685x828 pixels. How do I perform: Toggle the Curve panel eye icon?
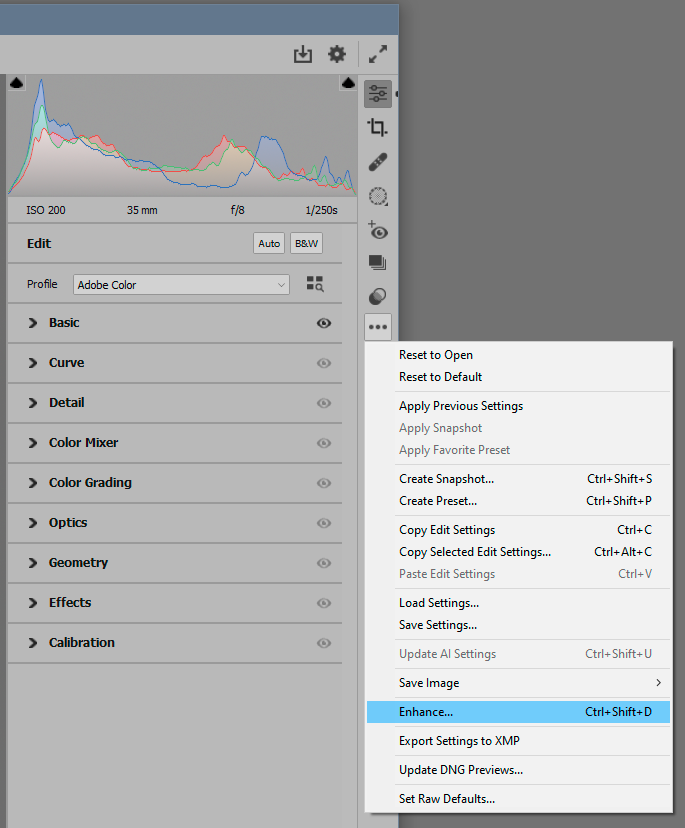(x=323, y=363)
